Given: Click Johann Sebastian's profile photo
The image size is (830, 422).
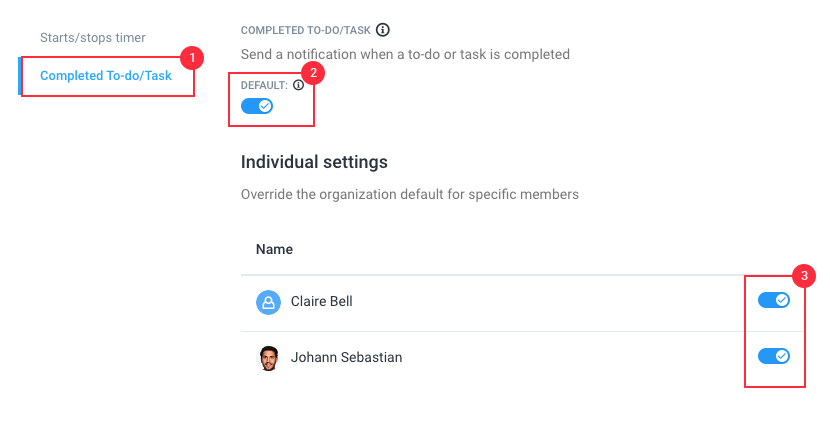Looking at the screenshot, I should (x=268, y=358).
